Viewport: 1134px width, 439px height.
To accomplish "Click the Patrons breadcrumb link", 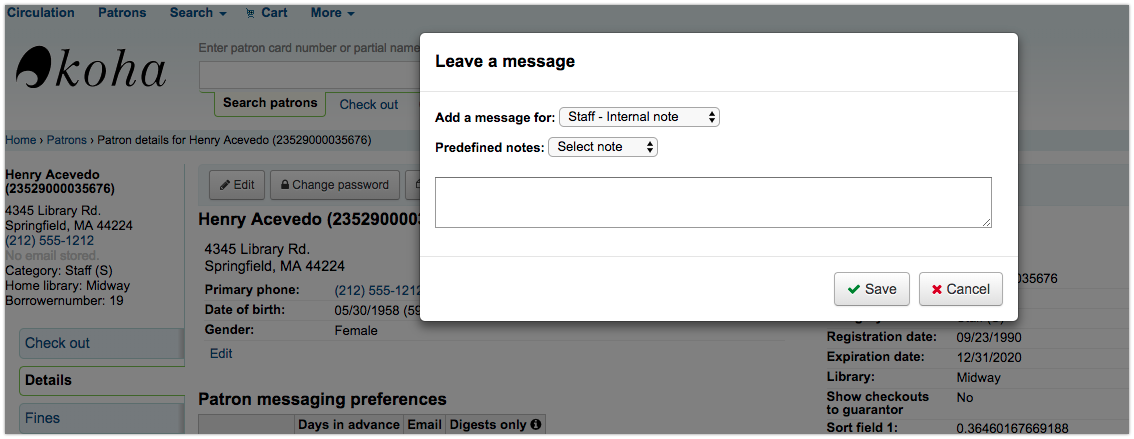I will point(66,140).
